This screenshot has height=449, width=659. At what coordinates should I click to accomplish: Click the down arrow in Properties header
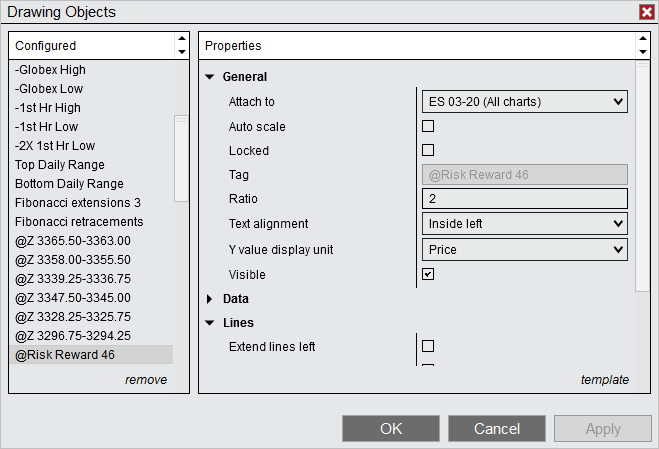tap(643, 52)
